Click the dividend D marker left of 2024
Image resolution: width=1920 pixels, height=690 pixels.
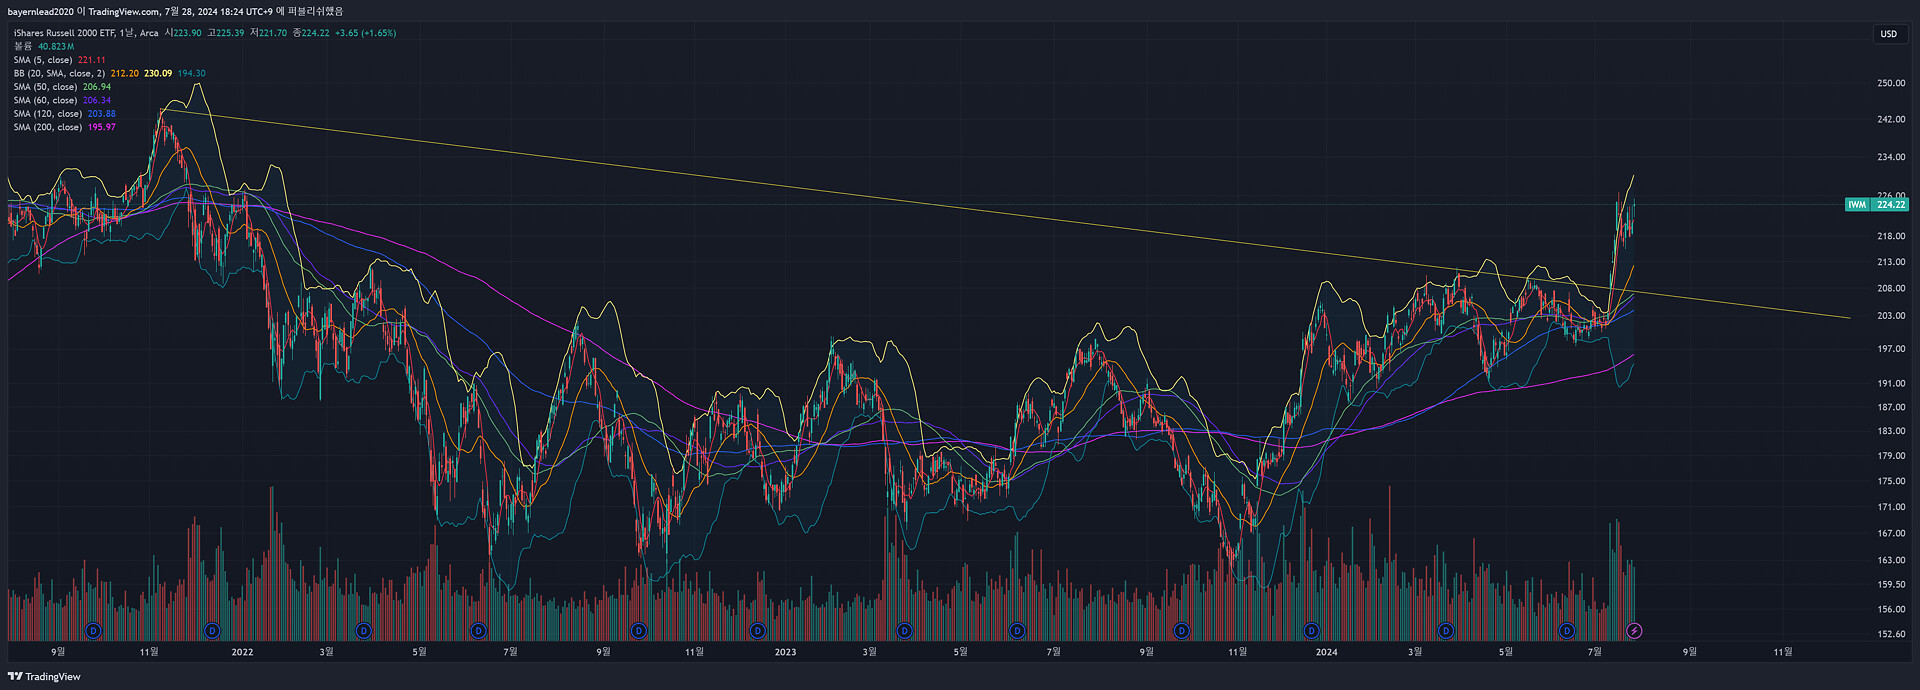[x=1311, y=631]
